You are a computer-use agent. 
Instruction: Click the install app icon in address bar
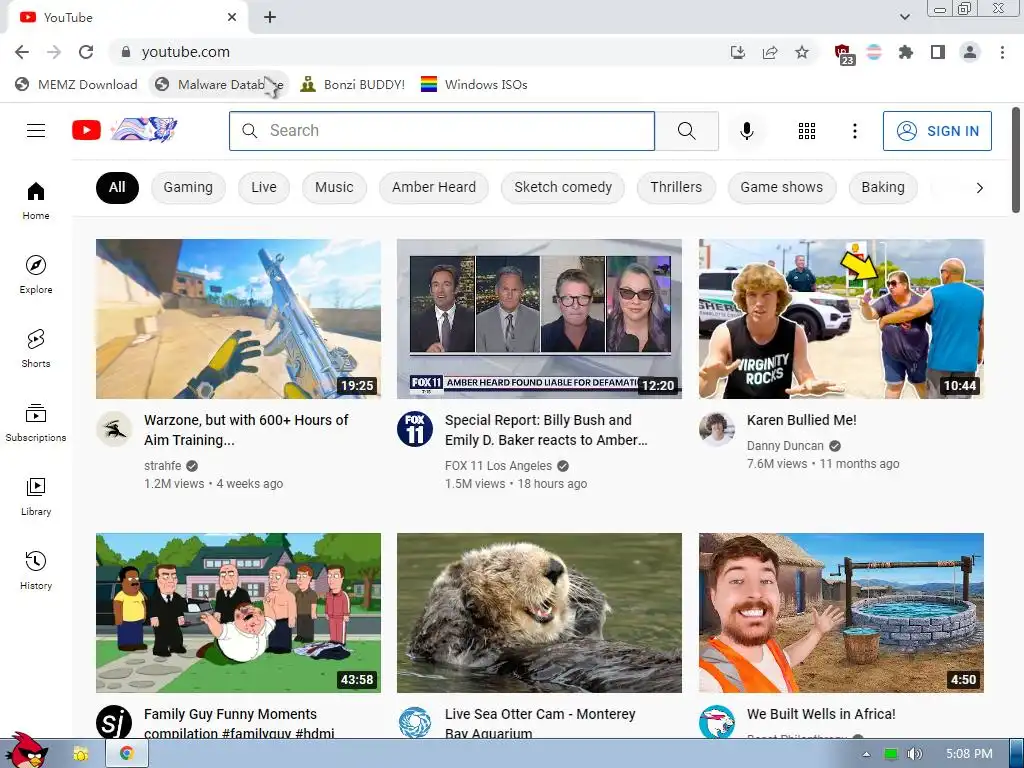click(x=738, y=52)
